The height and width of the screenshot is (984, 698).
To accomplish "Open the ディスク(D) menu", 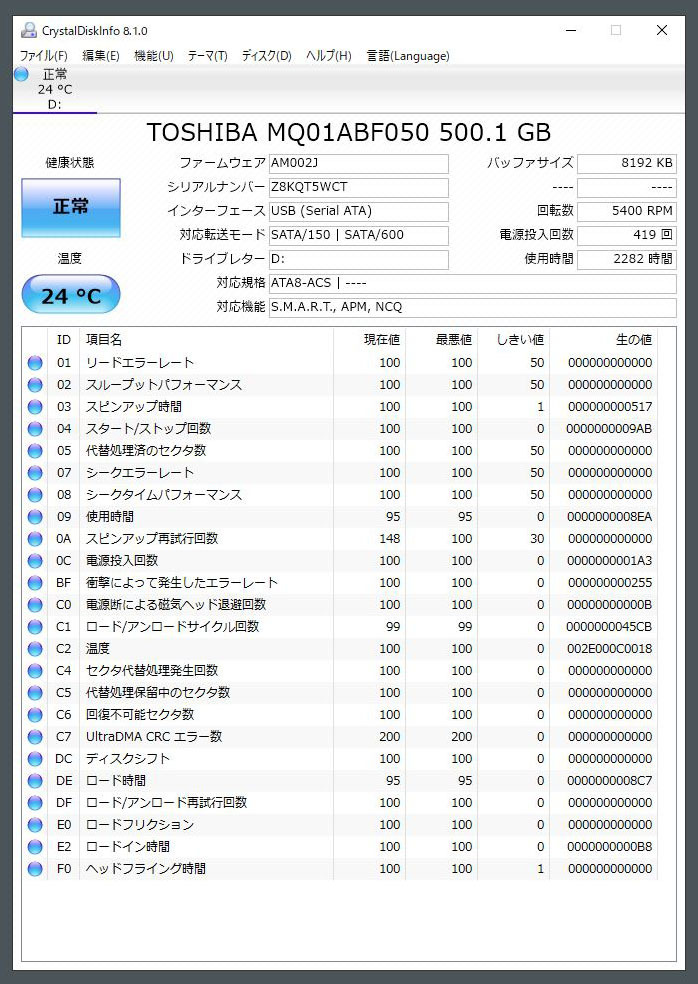I will click(267, 56).
